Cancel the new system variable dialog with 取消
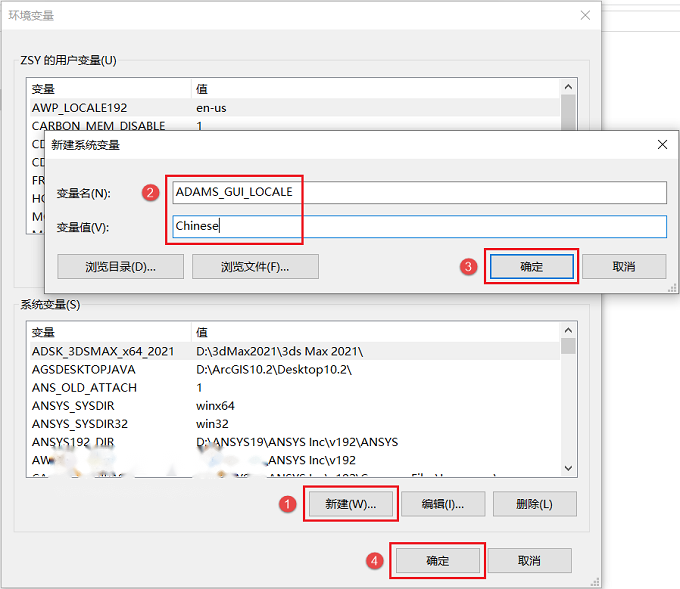 [624, 266]
